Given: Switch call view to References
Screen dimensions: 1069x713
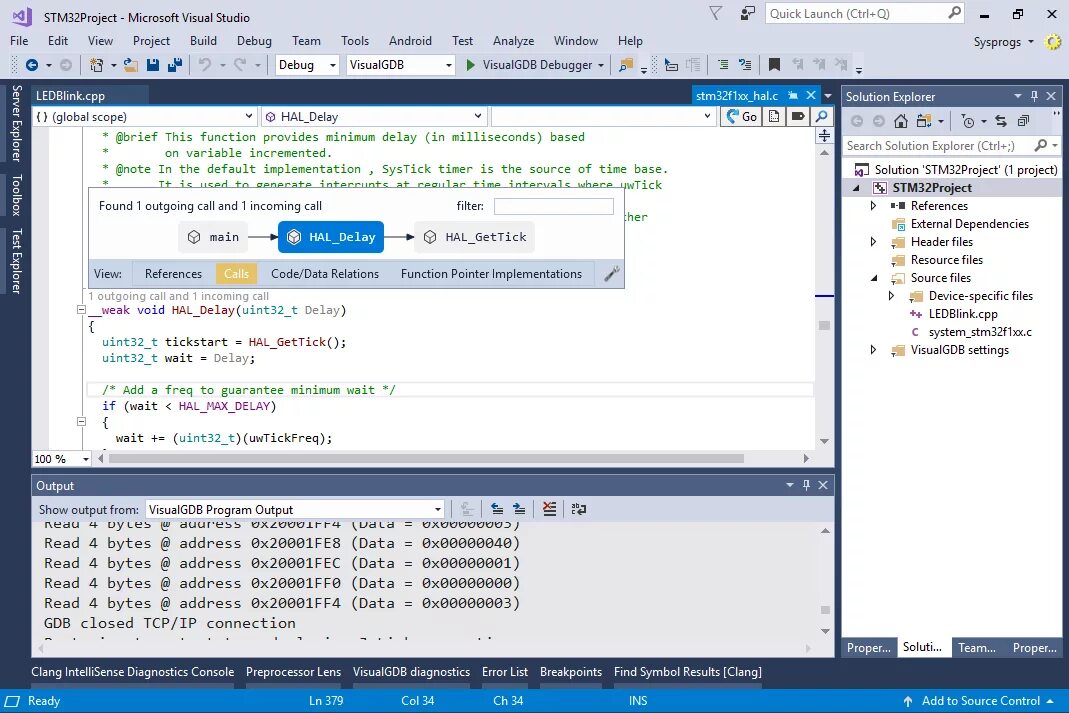Looking at the screenshot, I should 173,273.
